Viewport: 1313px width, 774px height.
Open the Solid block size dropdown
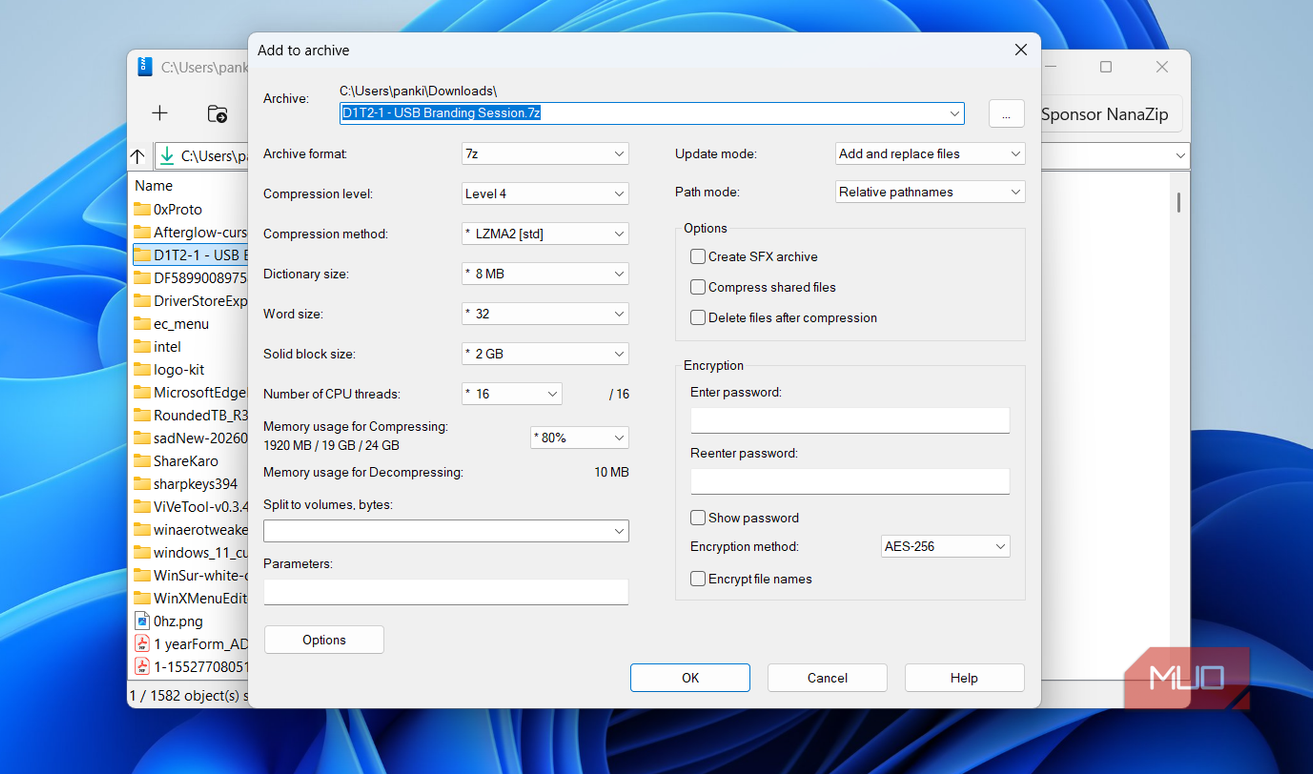(x=545, y=354)
